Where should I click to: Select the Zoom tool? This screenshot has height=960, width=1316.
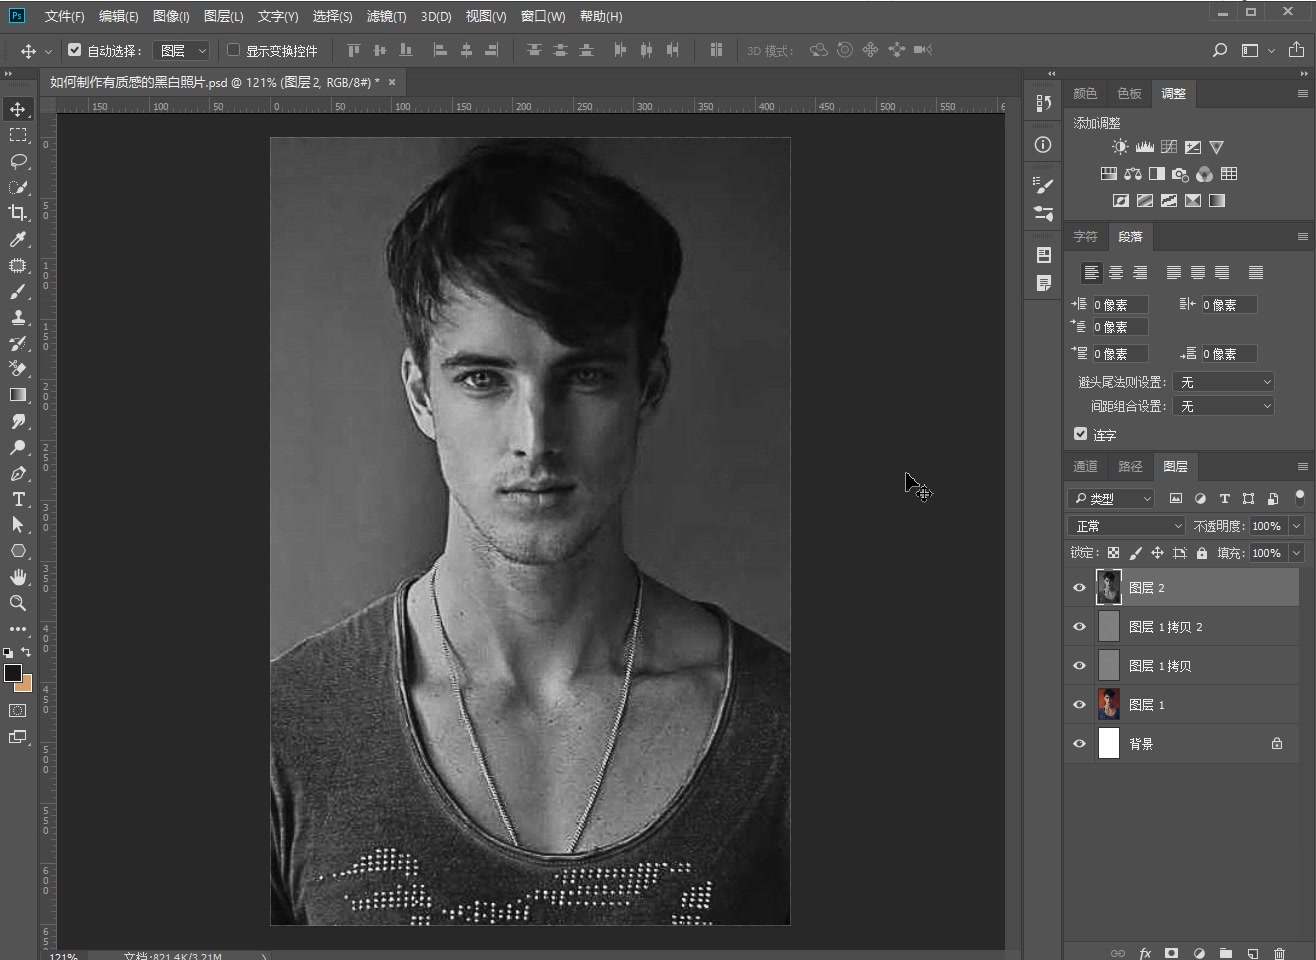[18, 603]
